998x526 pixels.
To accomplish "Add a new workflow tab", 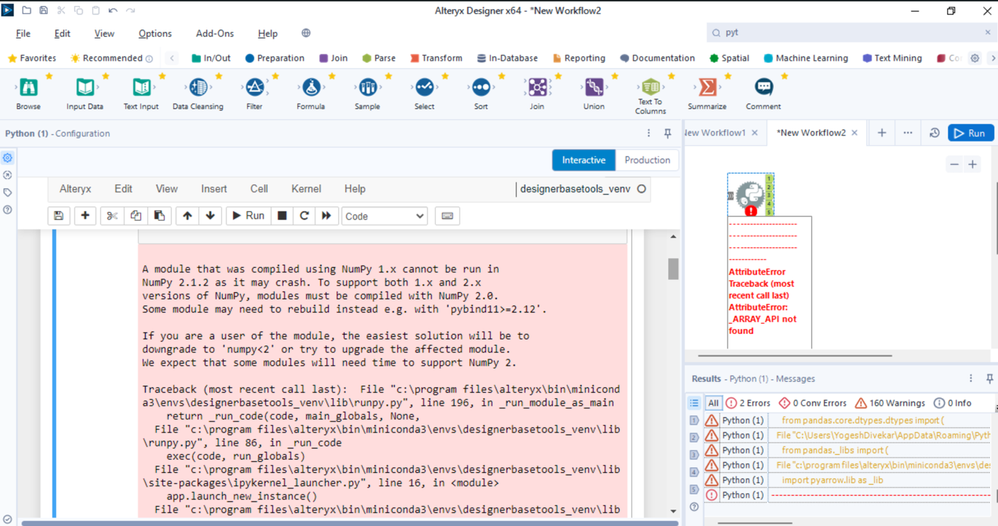I will click(x=882, y=133).
